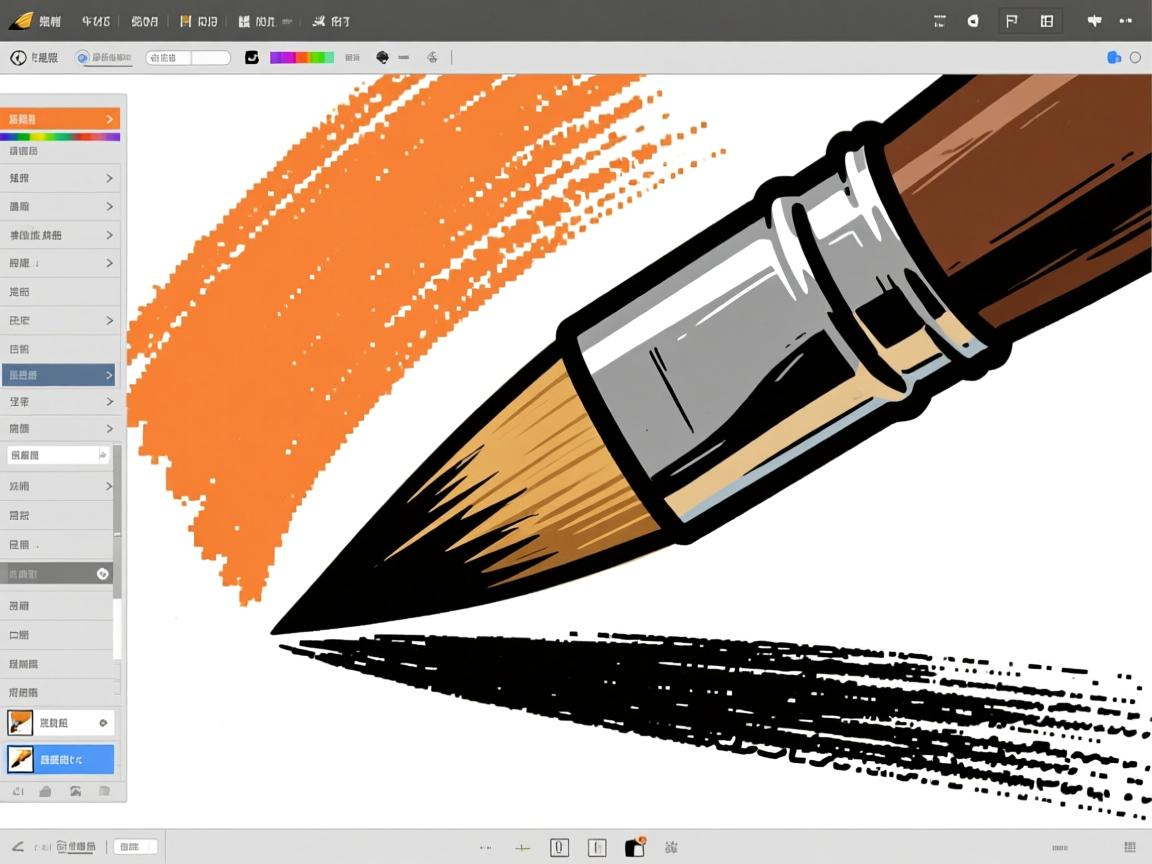Pick a color from the rainbow swatch strip in options bar
Viewport: 1152px width, 864px height.
(302, 58)
